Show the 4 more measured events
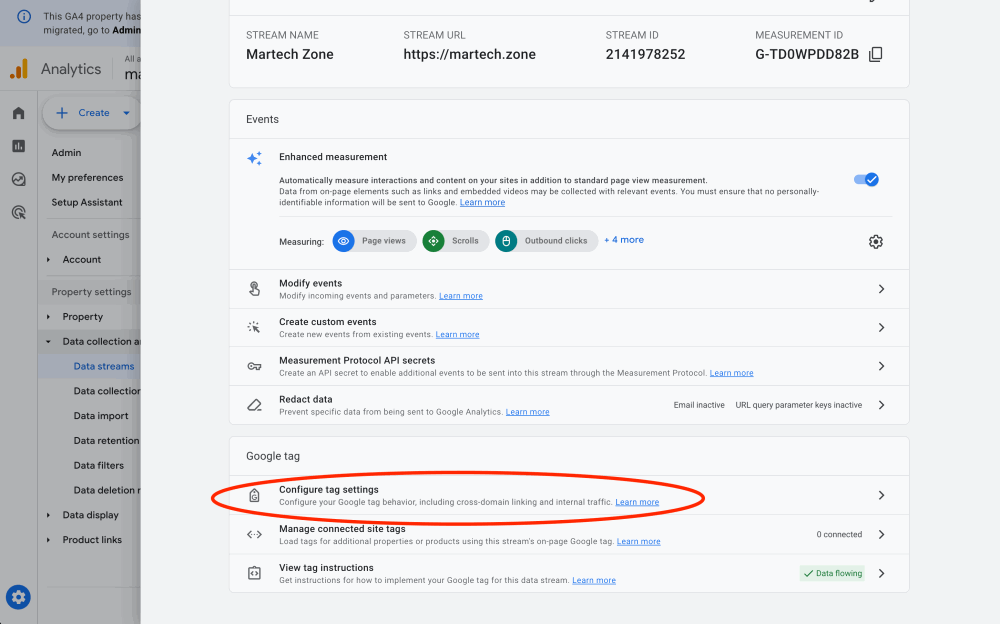The width and height of the screenshot is (1000, 624). [624, 240]
